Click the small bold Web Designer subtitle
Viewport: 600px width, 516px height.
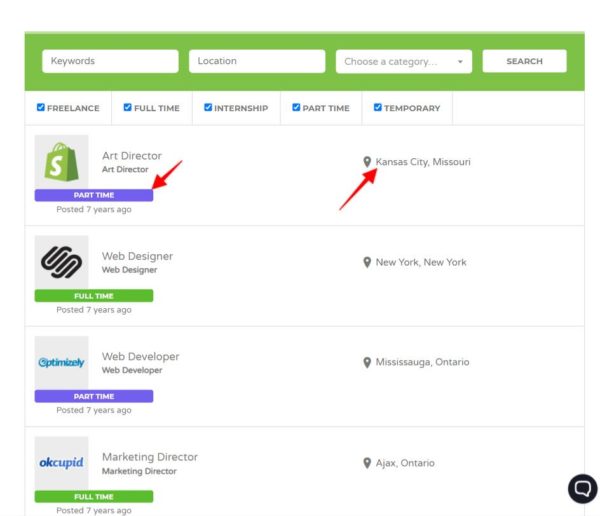tap(129, 270)
